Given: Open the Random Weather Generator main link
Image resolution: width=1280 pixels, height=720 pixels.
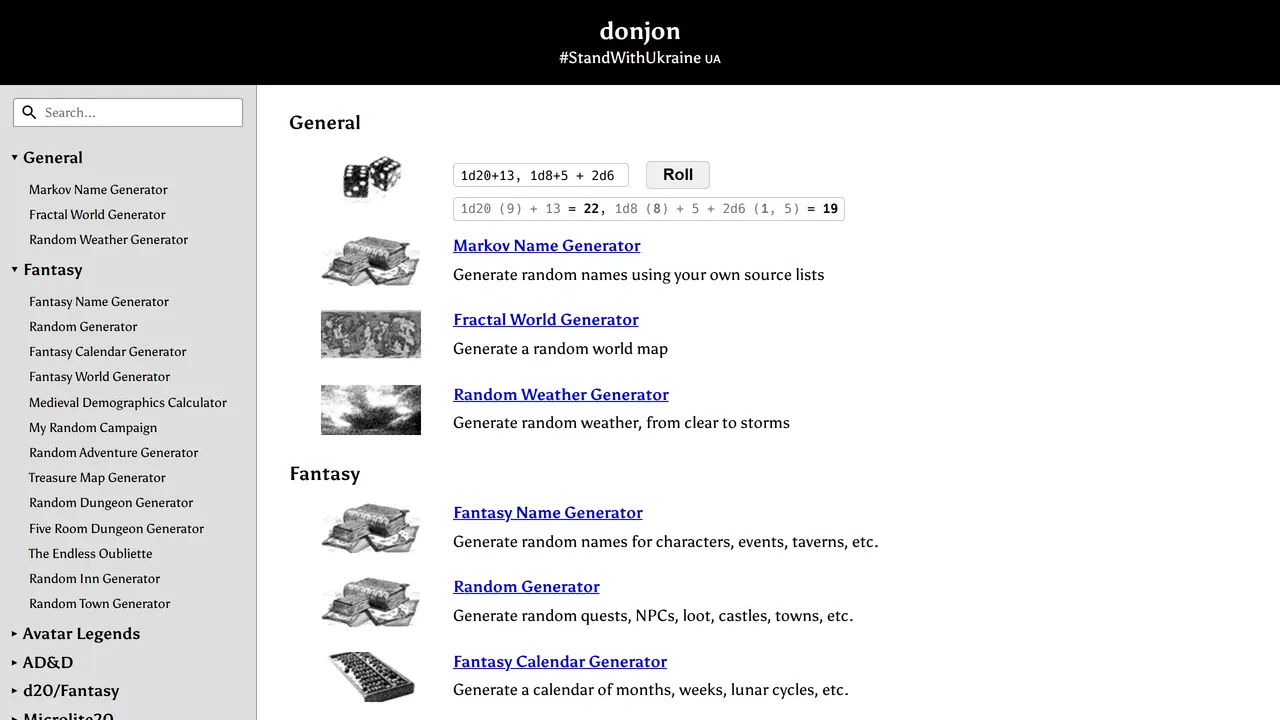Looking at the screenshot, I should tap(561, 395).
